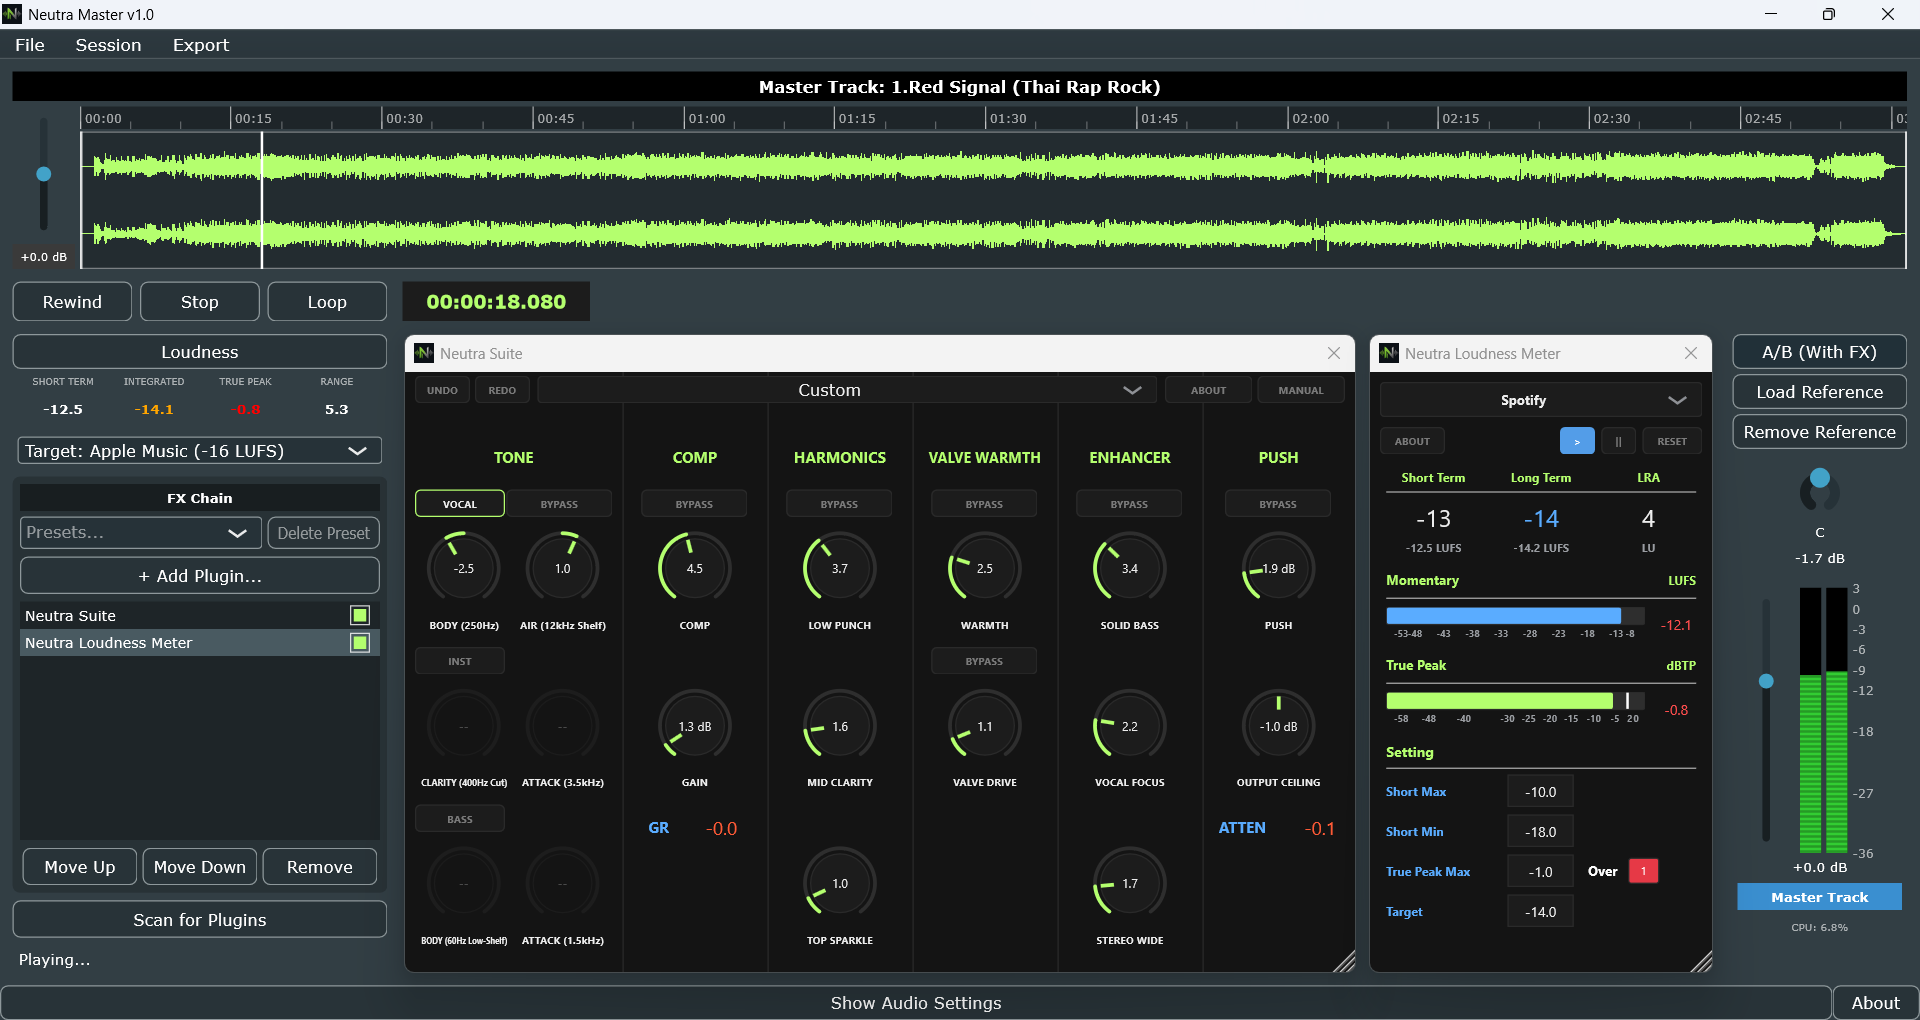
Task: Click the waveform at the 01:00 marker
Action: click(x=686, y=200)
